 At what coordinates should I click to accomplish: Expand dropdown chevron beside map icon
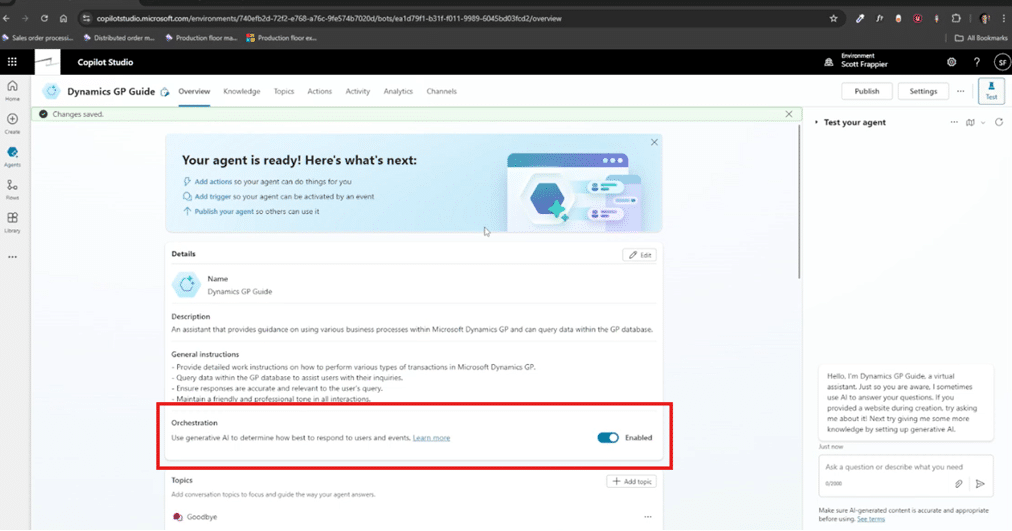(983, 123)
